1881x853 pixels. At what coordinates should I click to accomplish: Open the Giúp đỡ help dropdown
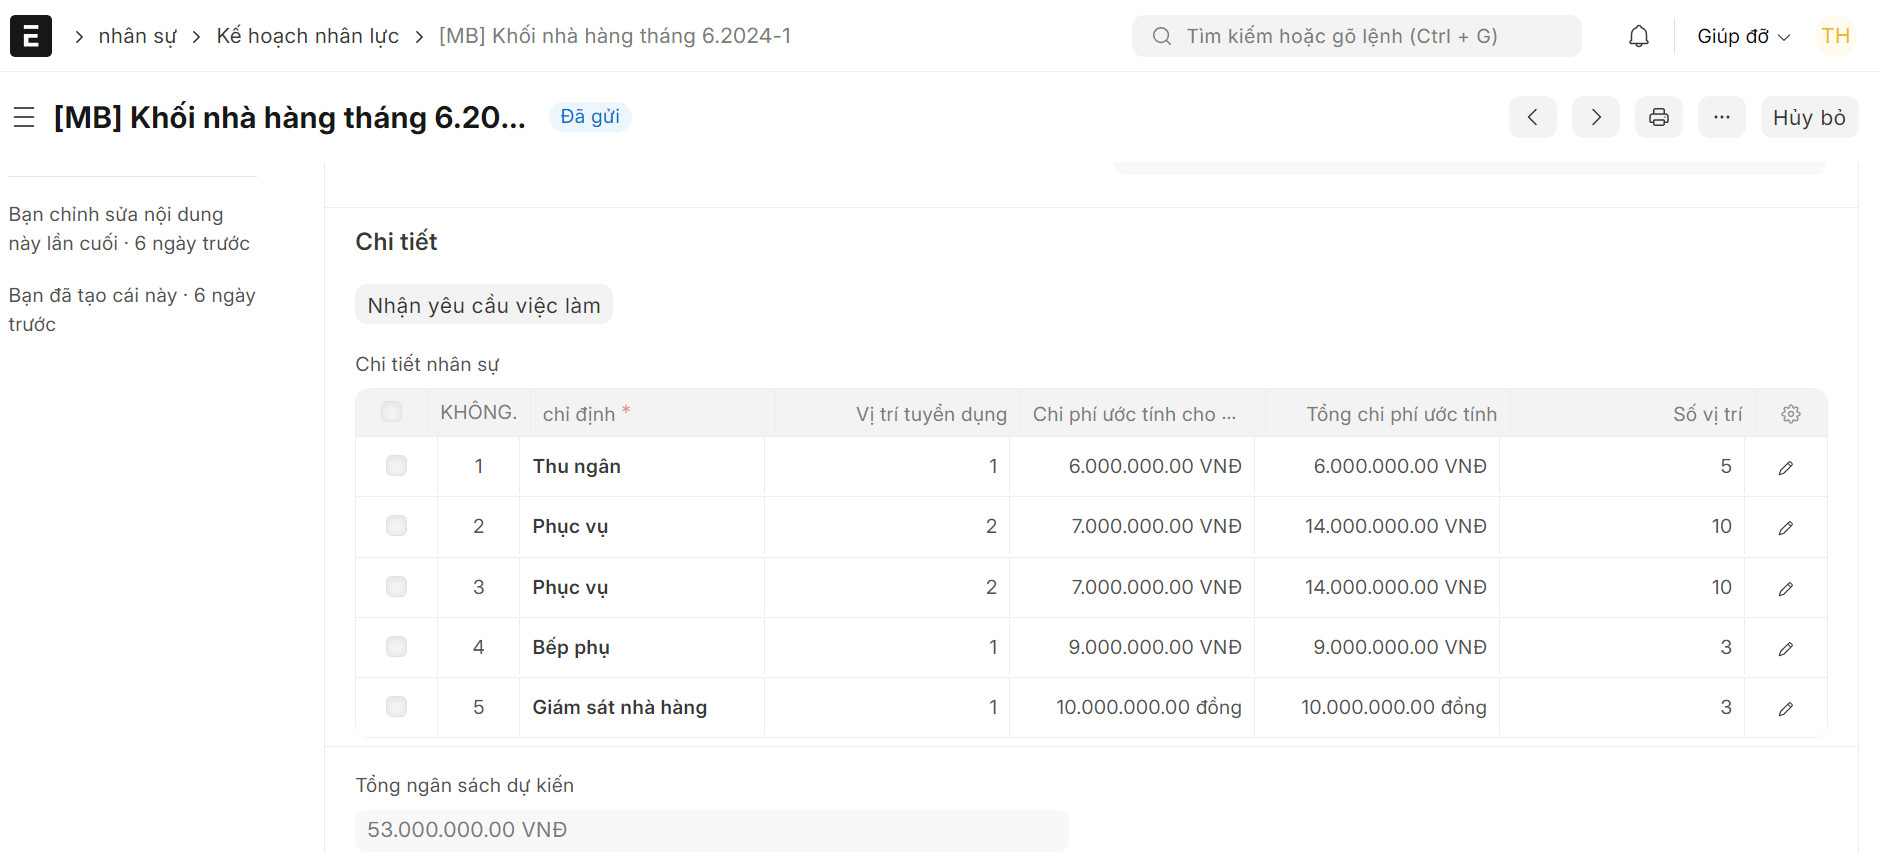pyautogui.click(x=1743, y=36)
